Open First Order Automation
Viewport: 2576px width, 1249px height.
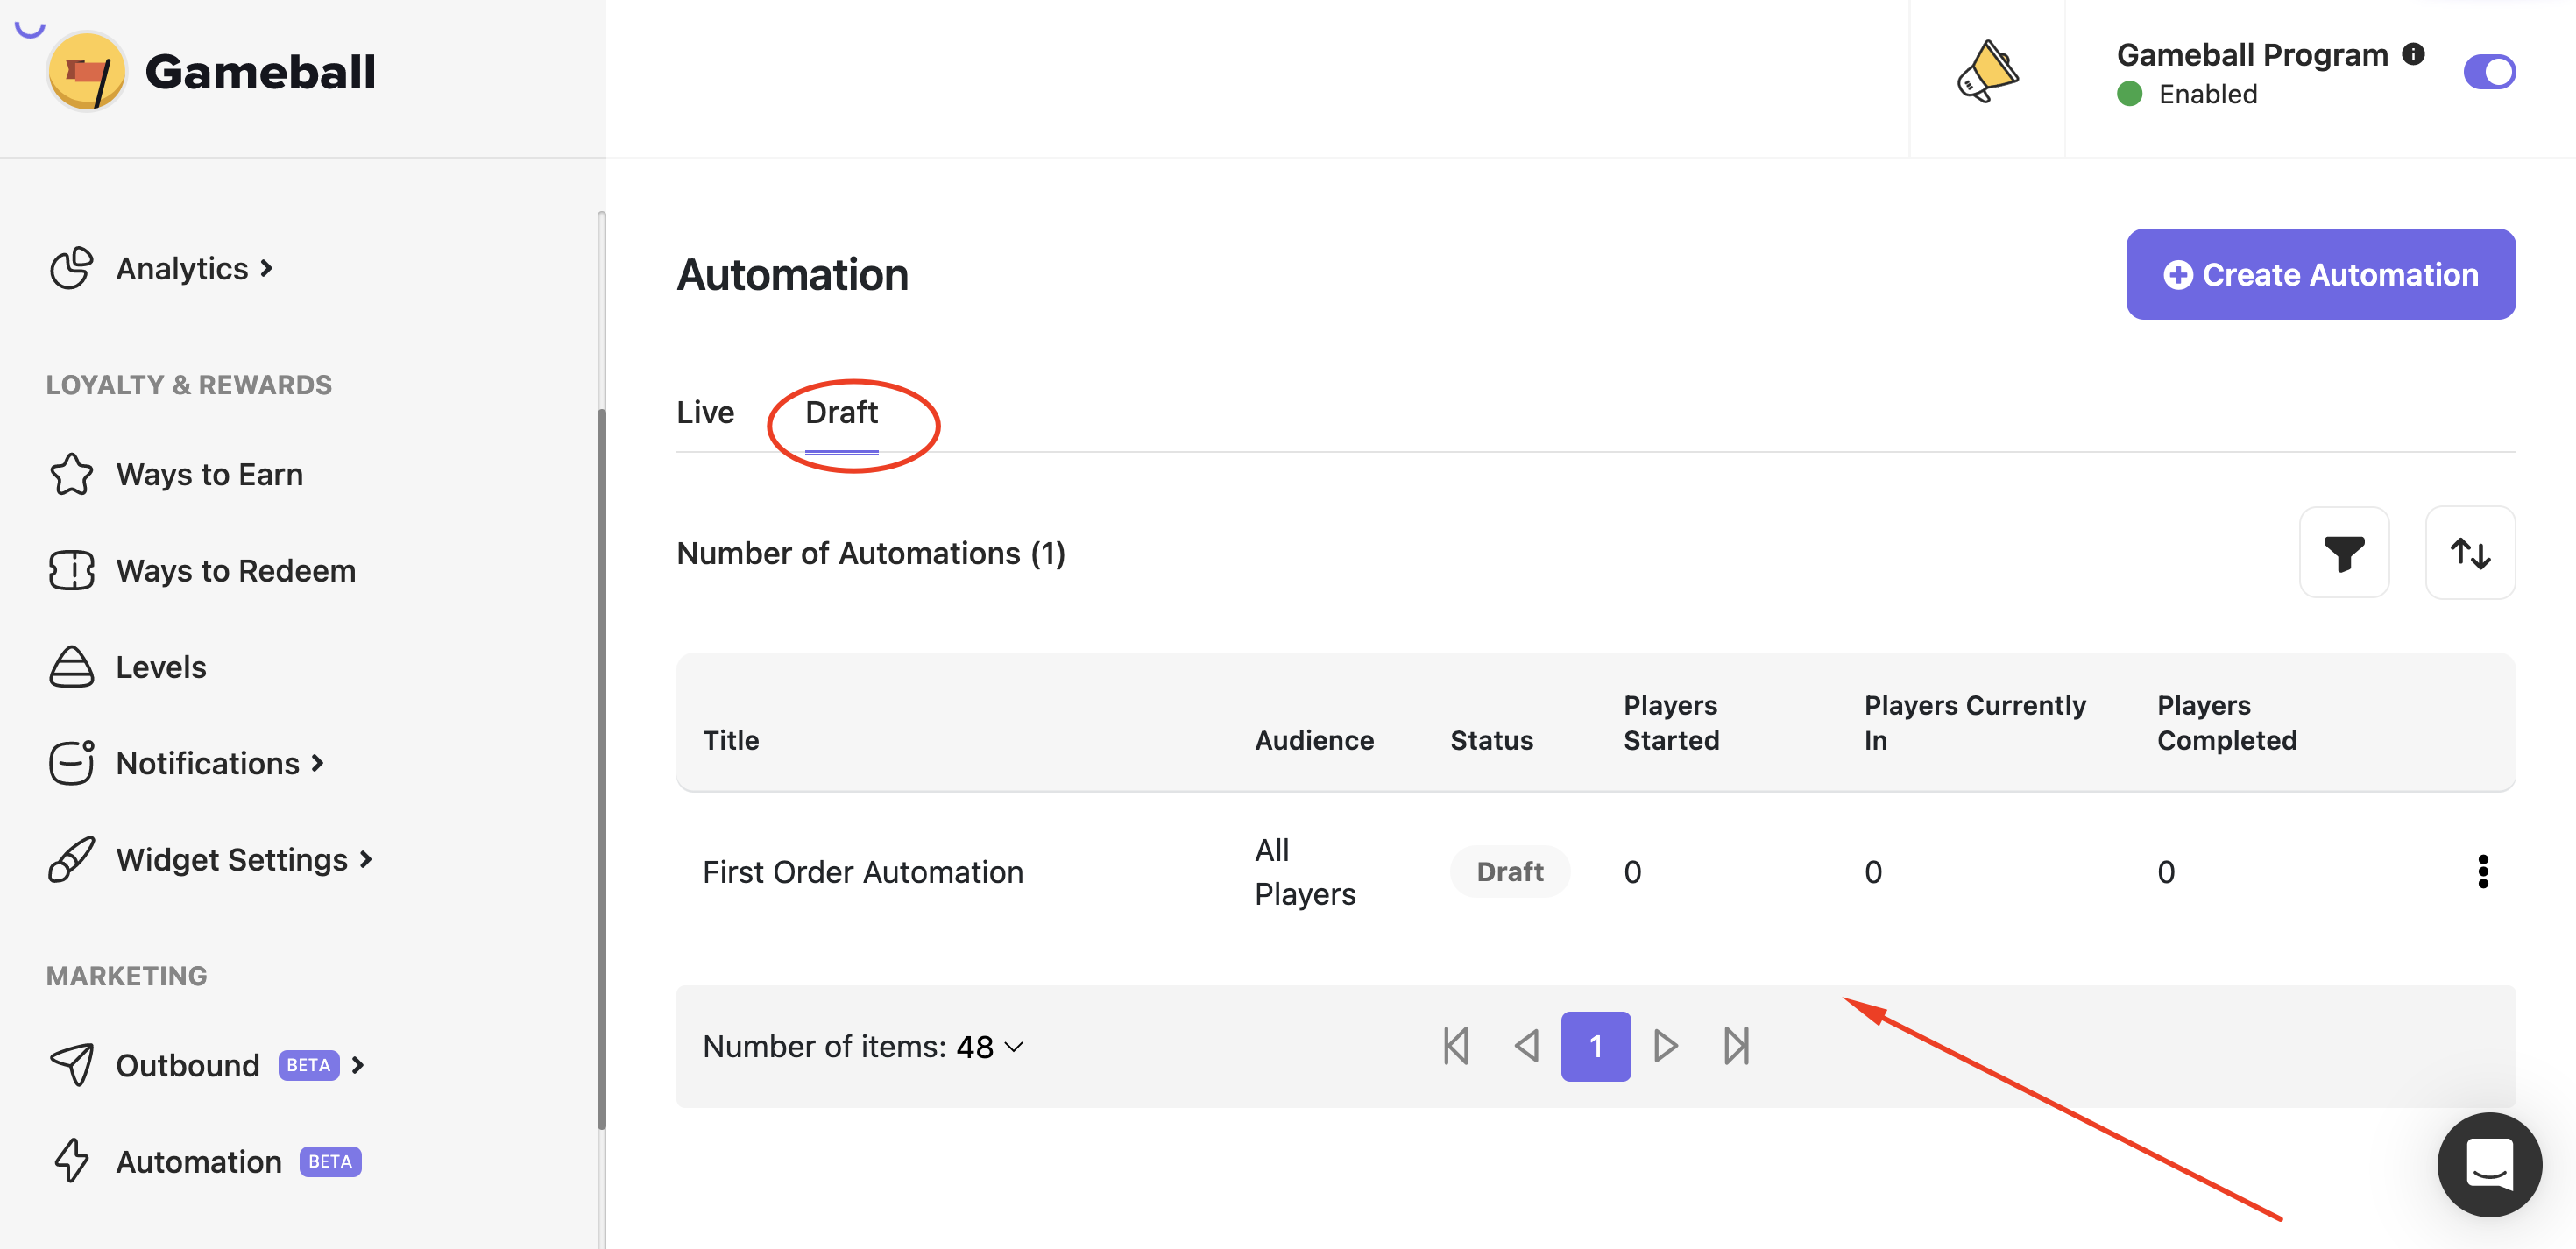[x=863, y=870]
